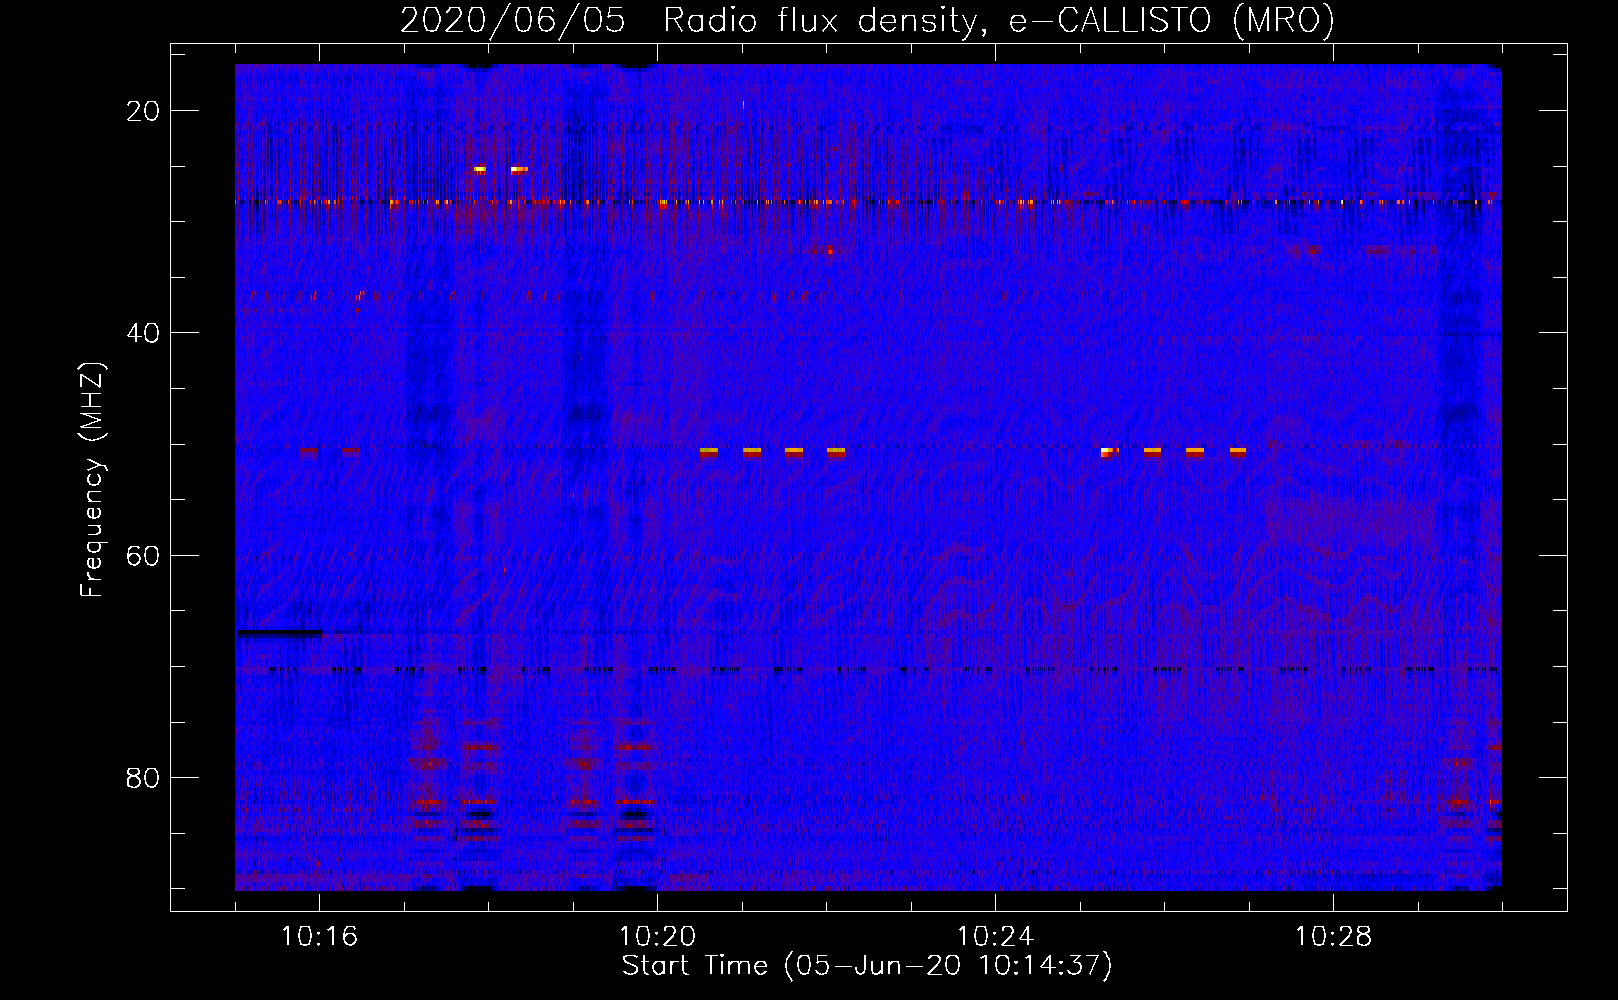Click the 10:24 time tick label

(995, 937)
